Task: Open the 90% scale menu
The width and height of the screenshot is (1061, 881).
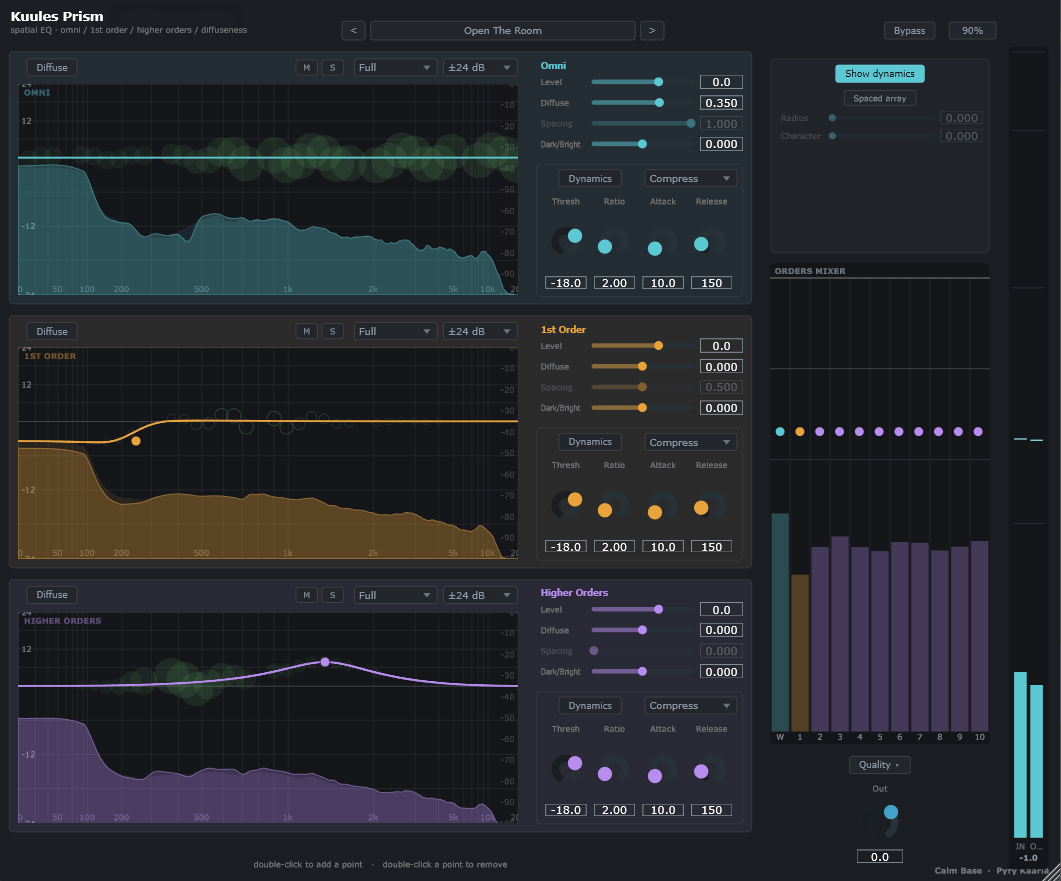Action: pos(972,30)
